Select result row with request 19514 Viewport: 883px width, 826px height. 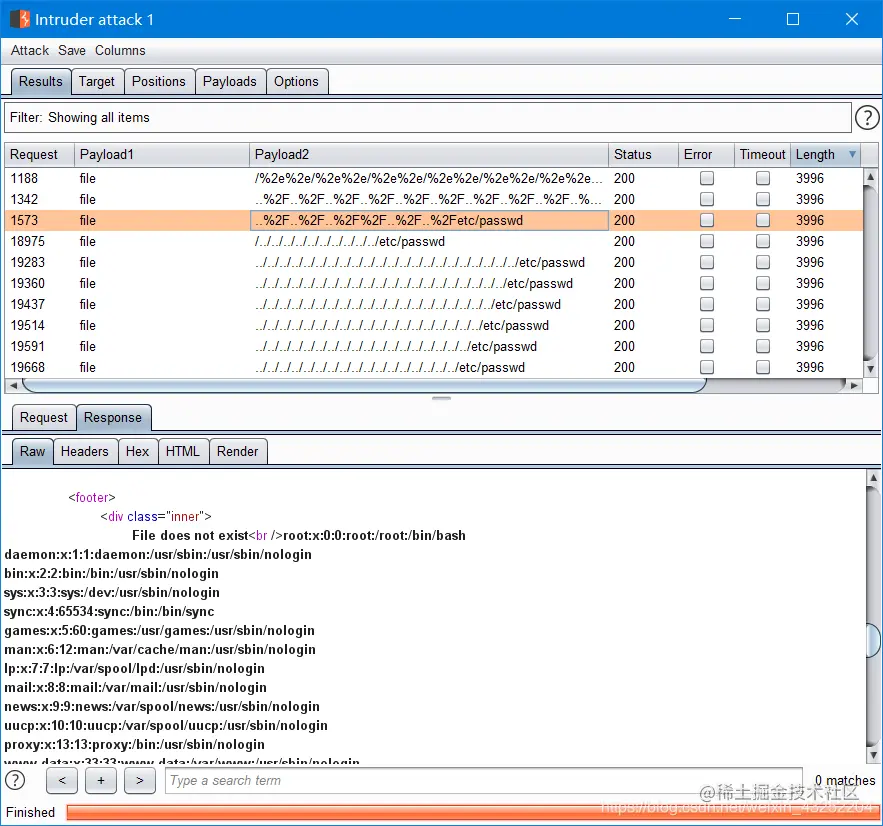[434, 325]
